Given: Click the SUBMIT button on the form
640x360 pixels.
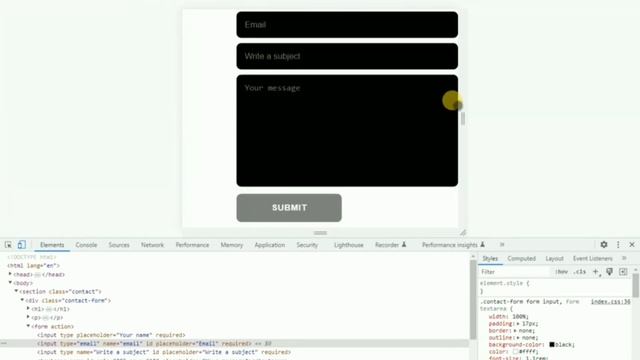Looking at the screenshot, I should pyautogui.click(x=289, y=208).
